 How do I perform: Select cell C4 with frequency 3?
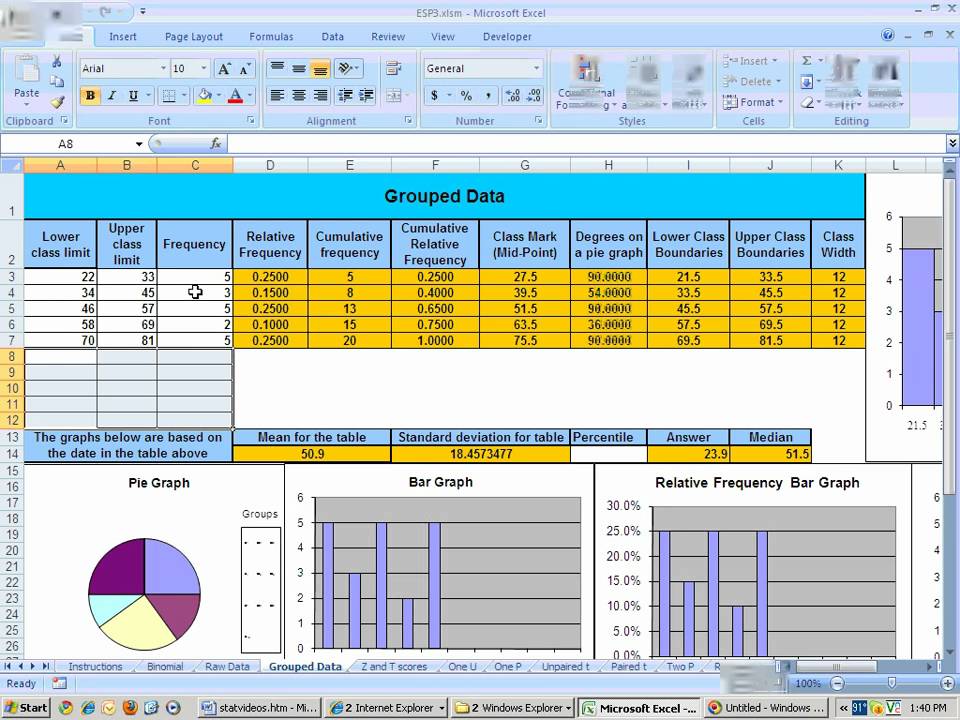click(x=195, y=293)
